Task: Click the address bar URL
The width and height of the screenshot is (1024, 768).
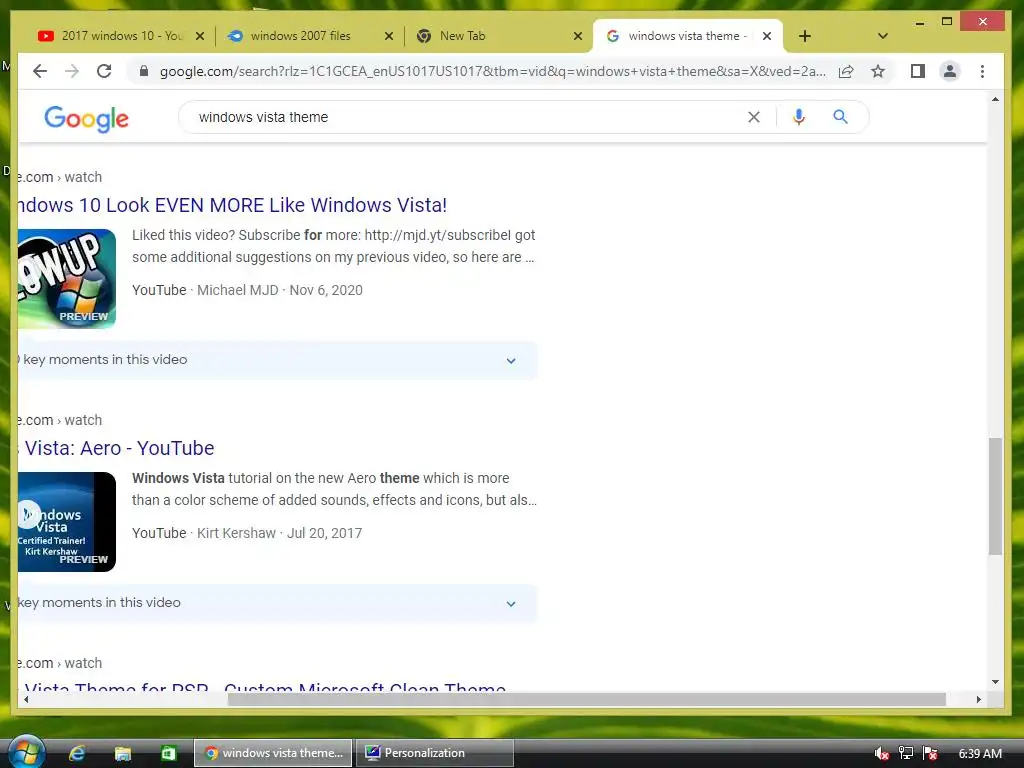Action: pos(492,71)
